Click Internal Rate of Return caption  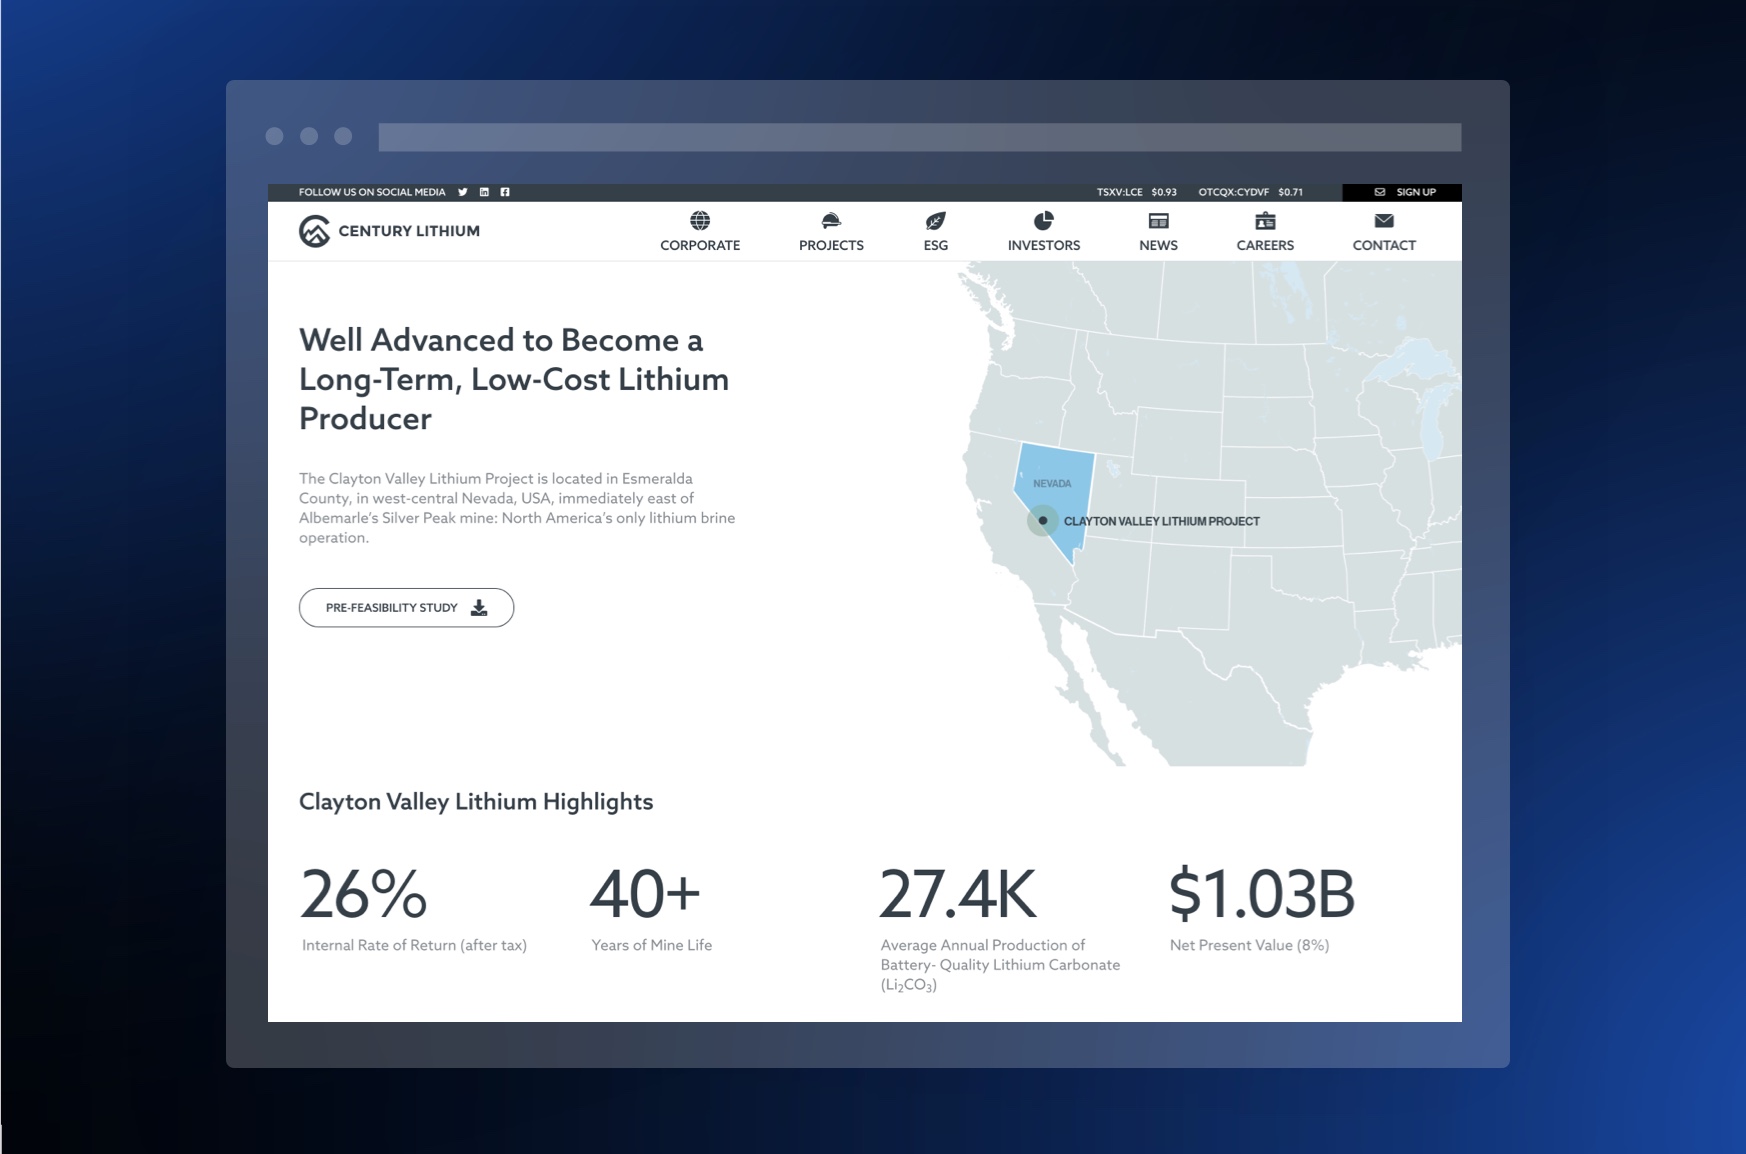[414, 945]
